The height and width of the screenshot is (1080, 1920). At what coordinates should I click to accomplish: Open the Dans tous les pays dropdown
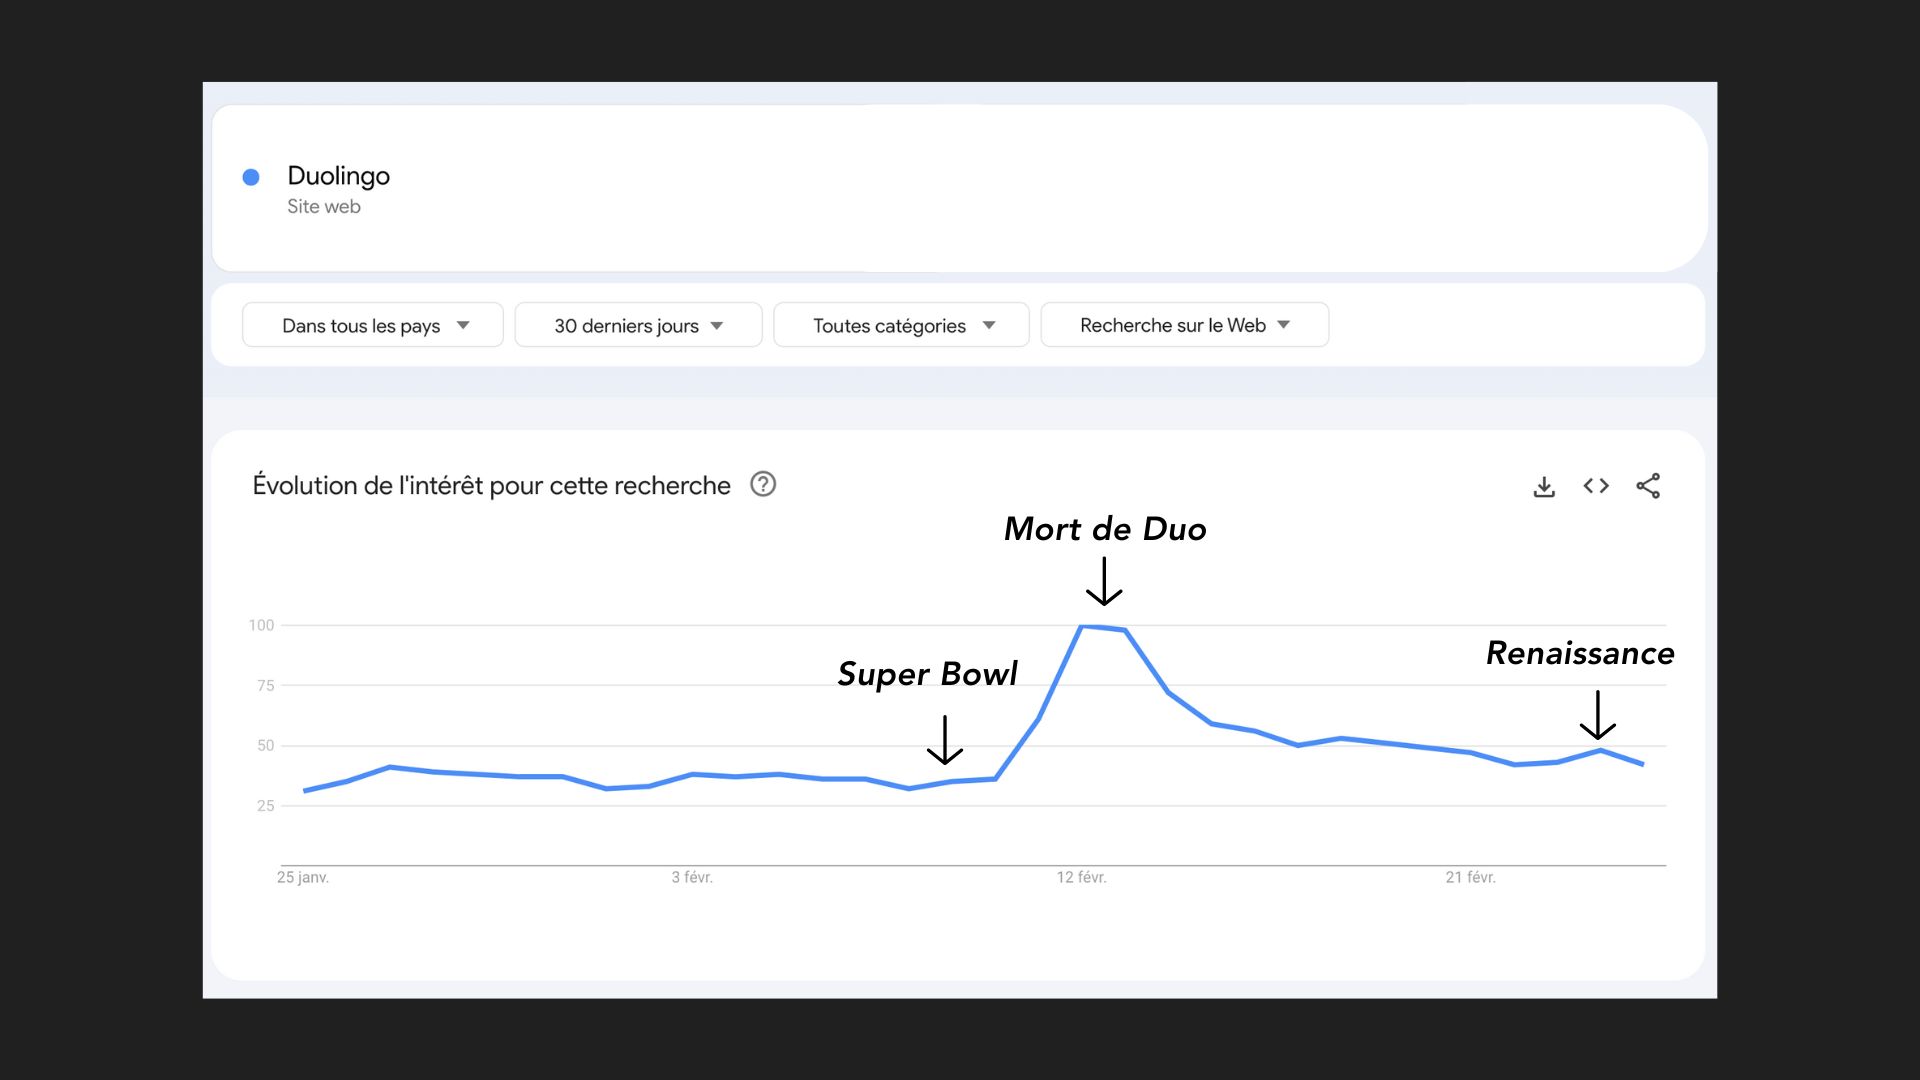click(x=372, y=326)
